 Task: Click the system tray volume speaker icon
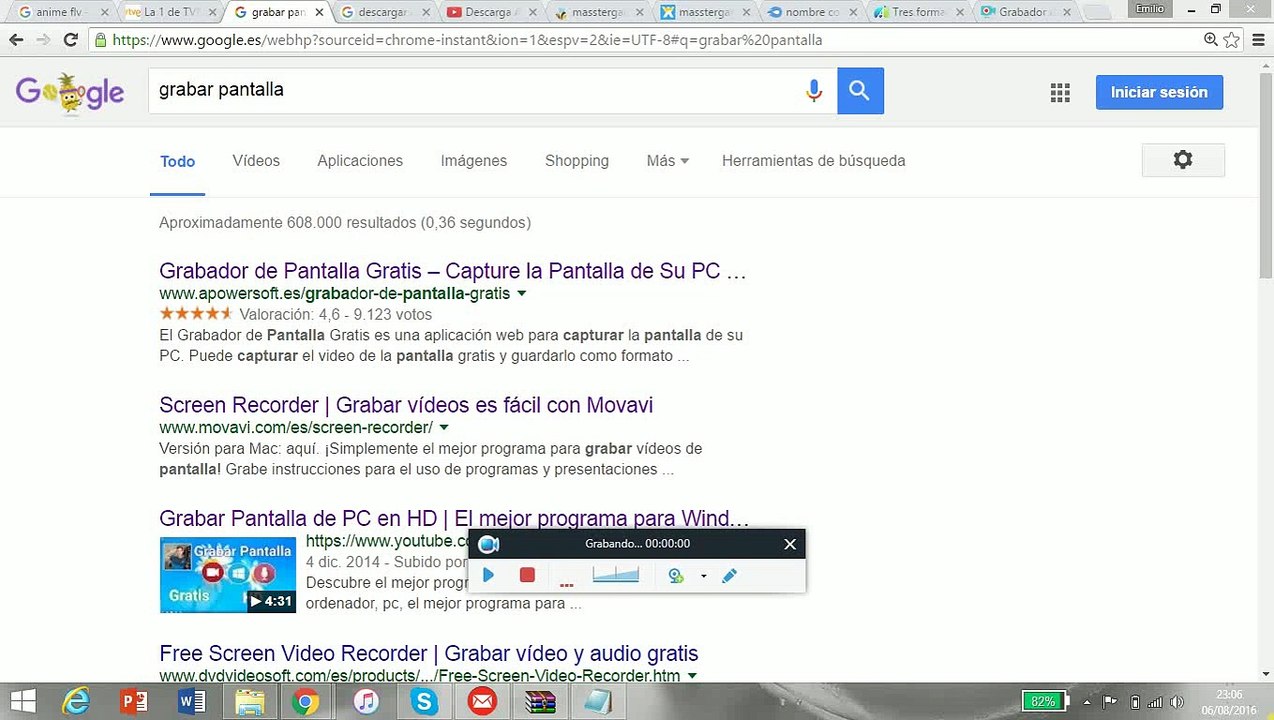(x=1176, y=702)
